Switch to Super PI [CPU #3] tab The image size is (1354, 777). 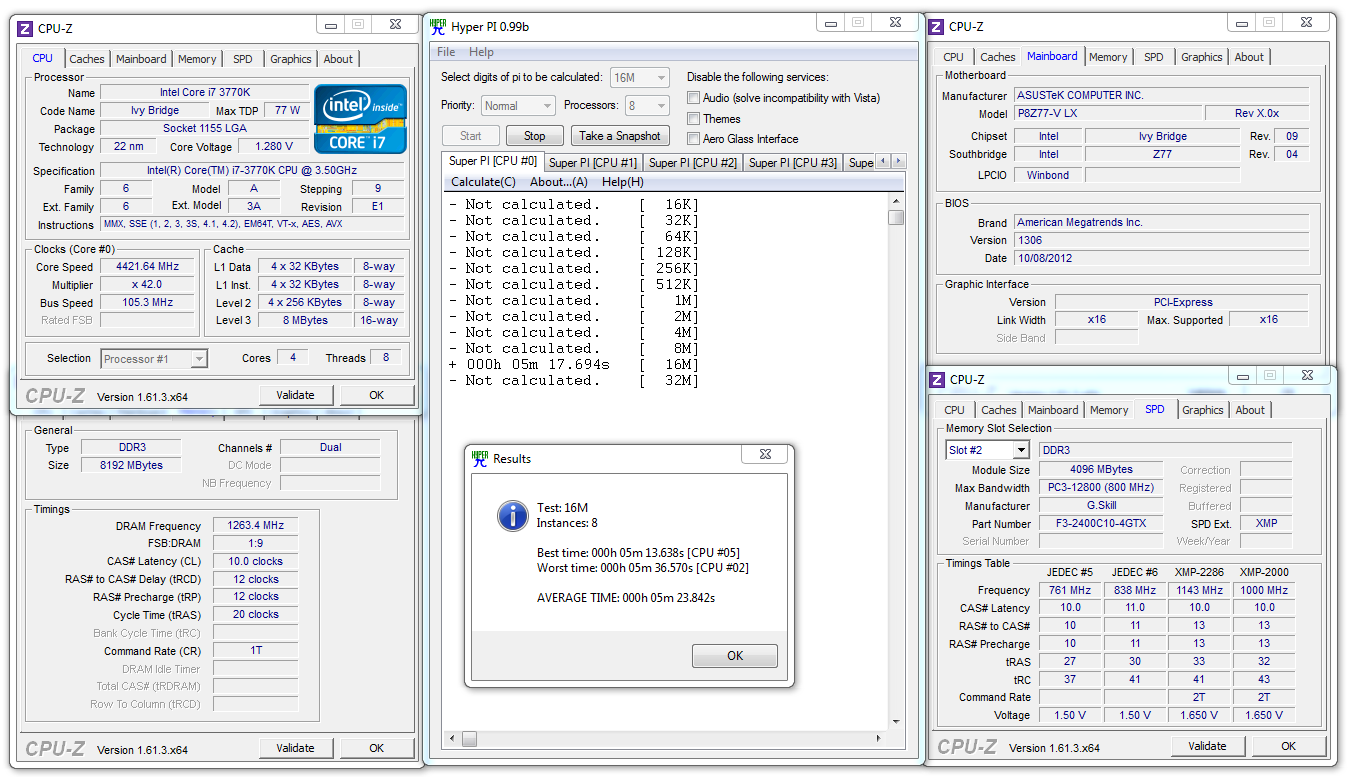(x=792, y=163)
